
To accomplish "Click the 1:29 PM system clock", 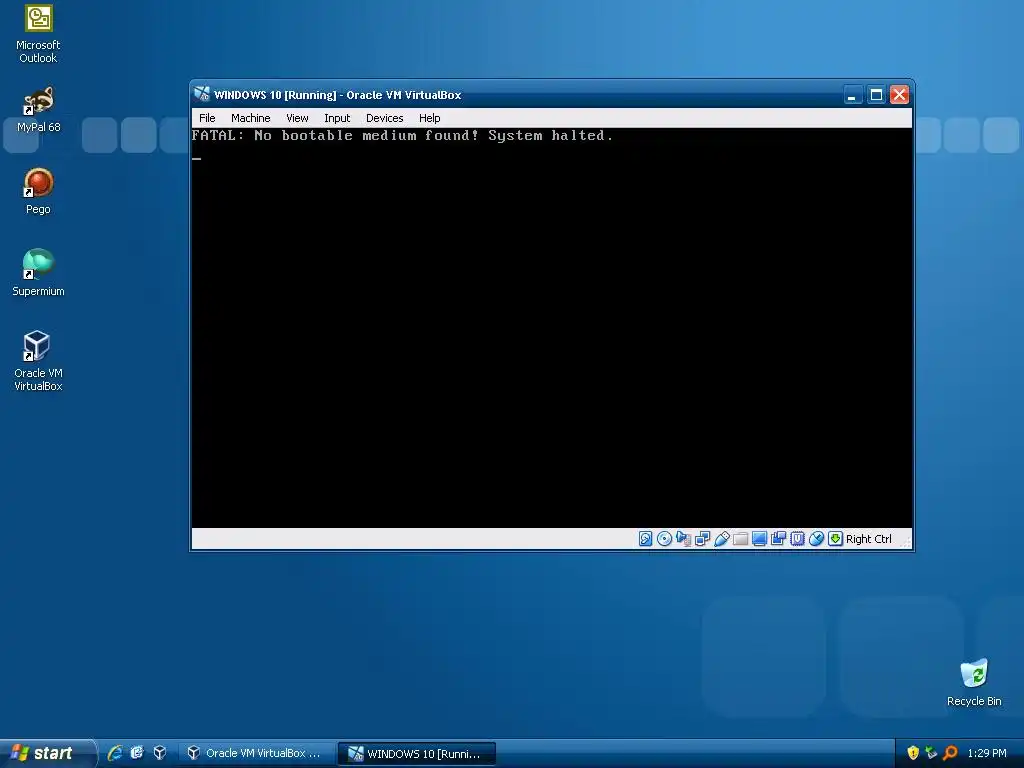I will tap(987, 753).
